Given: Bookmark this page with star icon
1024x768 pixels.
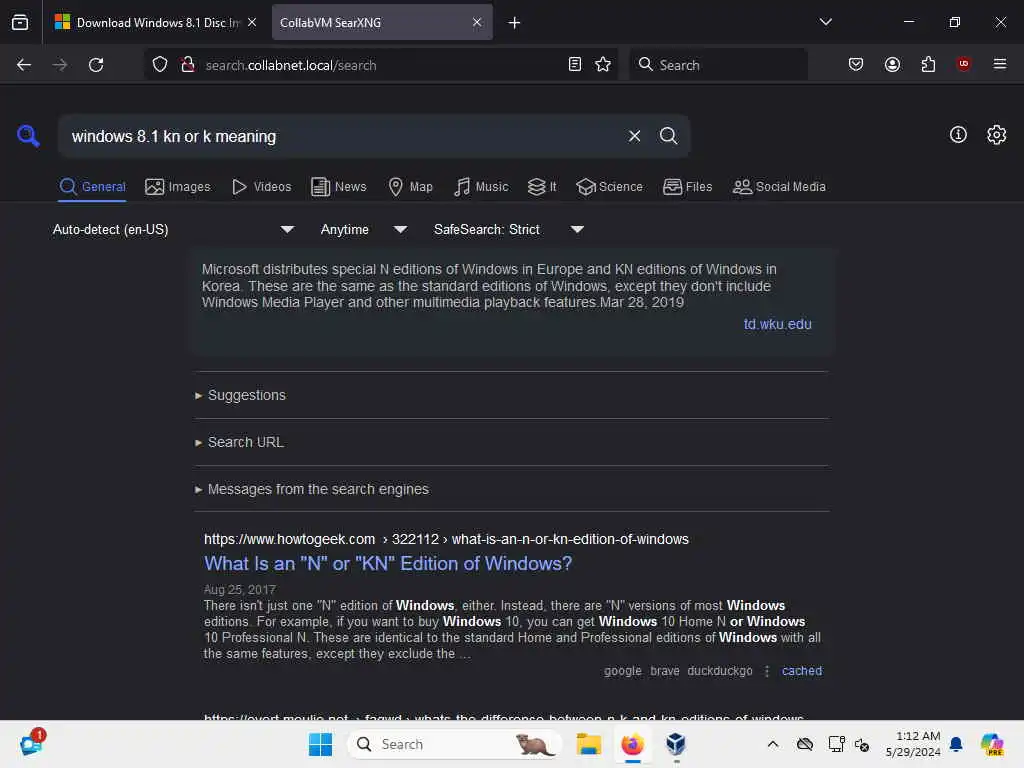Looking at the screenshot, I should coord(603,65).
